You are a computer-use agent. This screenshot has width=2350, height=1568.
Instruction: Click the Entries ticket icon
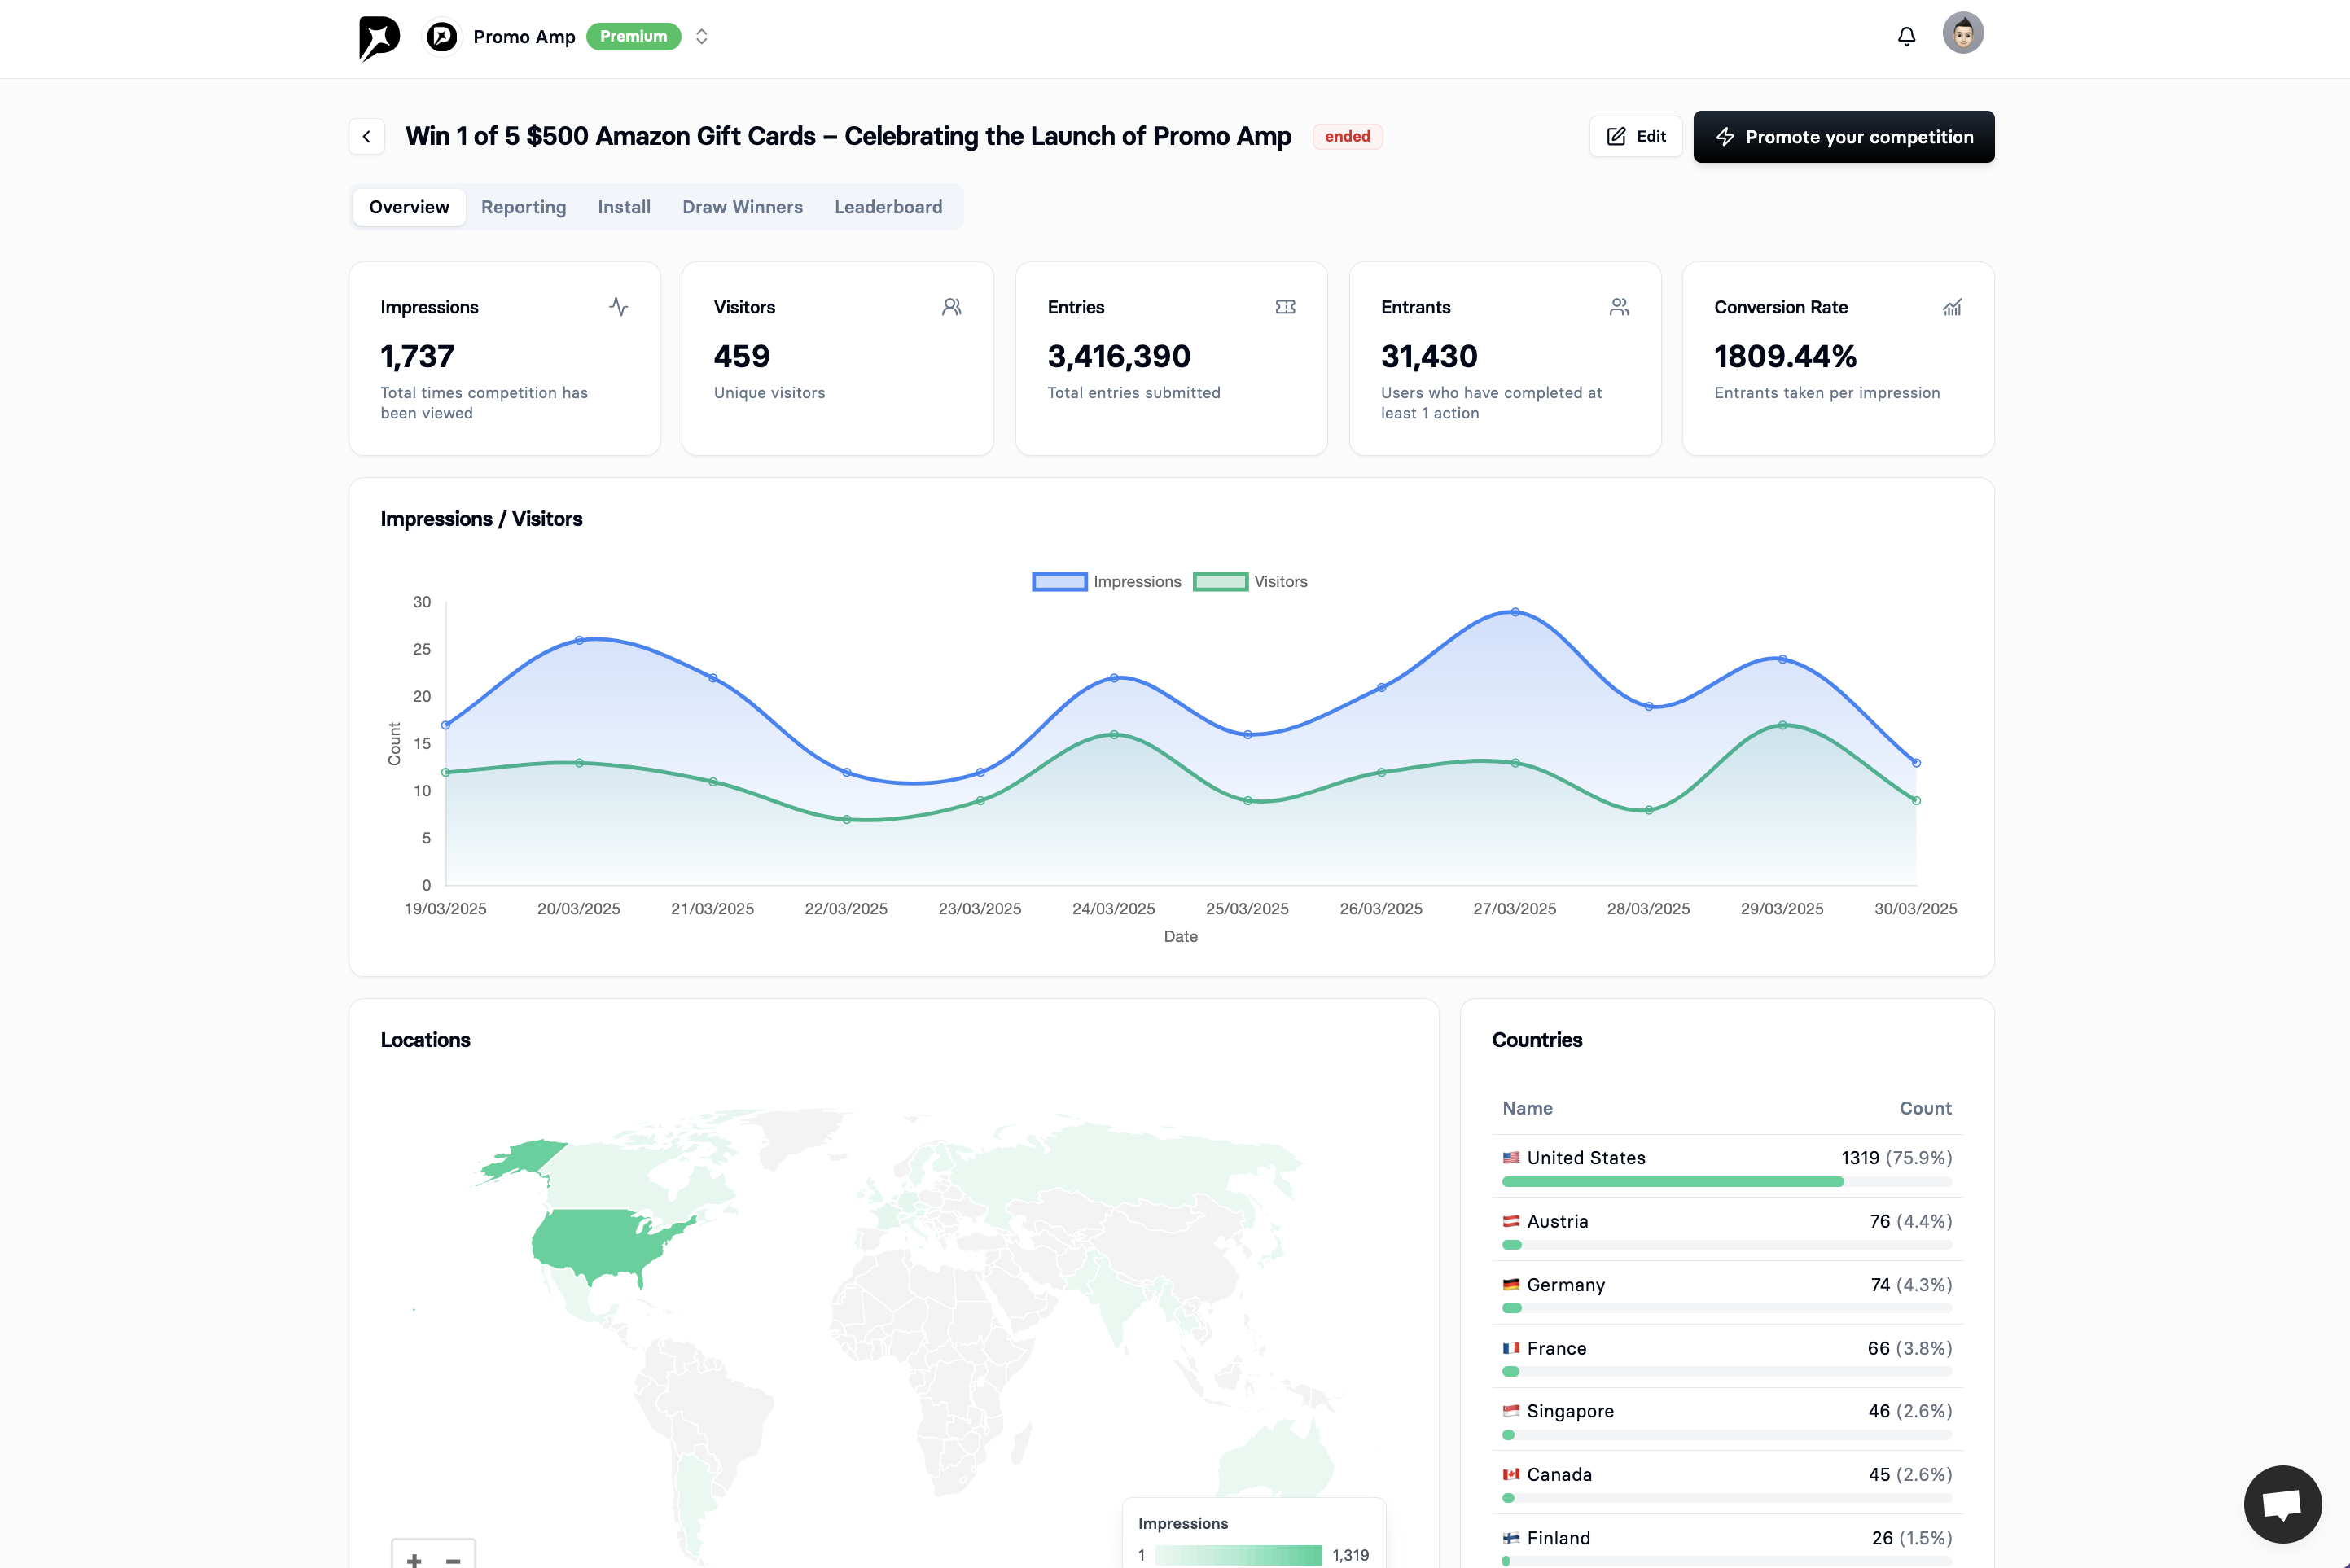pos(1285,307)
